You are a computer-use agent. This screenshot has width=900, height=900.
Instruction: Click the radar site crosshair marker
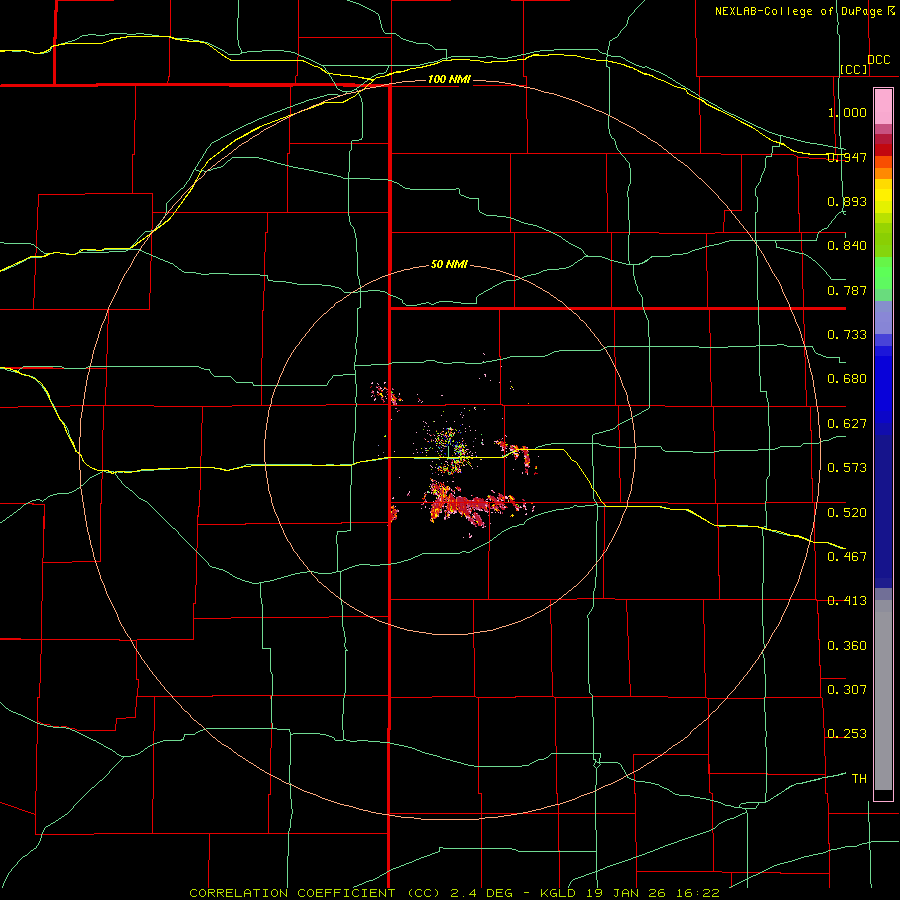(x=449, y=450)
